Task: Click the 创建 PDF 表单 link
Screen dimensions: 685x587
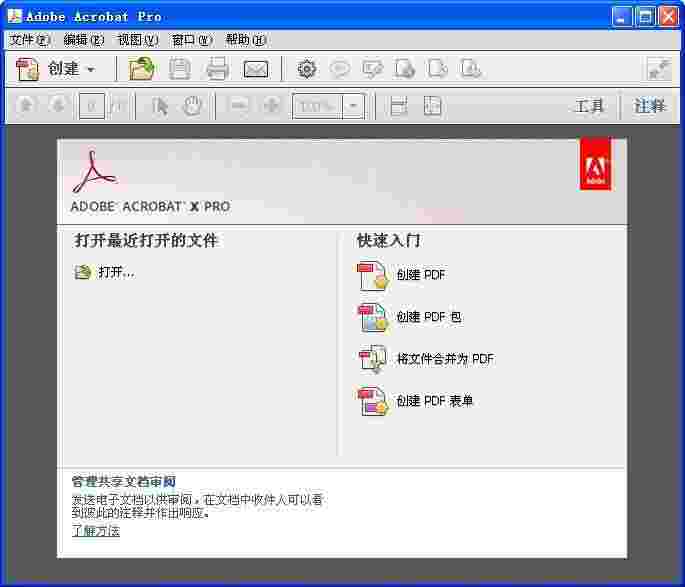Action: click(x=435, y=401)
